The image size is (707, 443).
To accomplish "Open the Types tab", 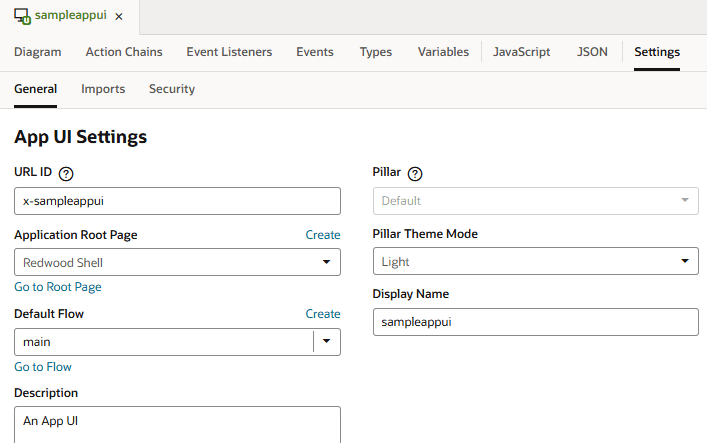I will click(376, 52).
